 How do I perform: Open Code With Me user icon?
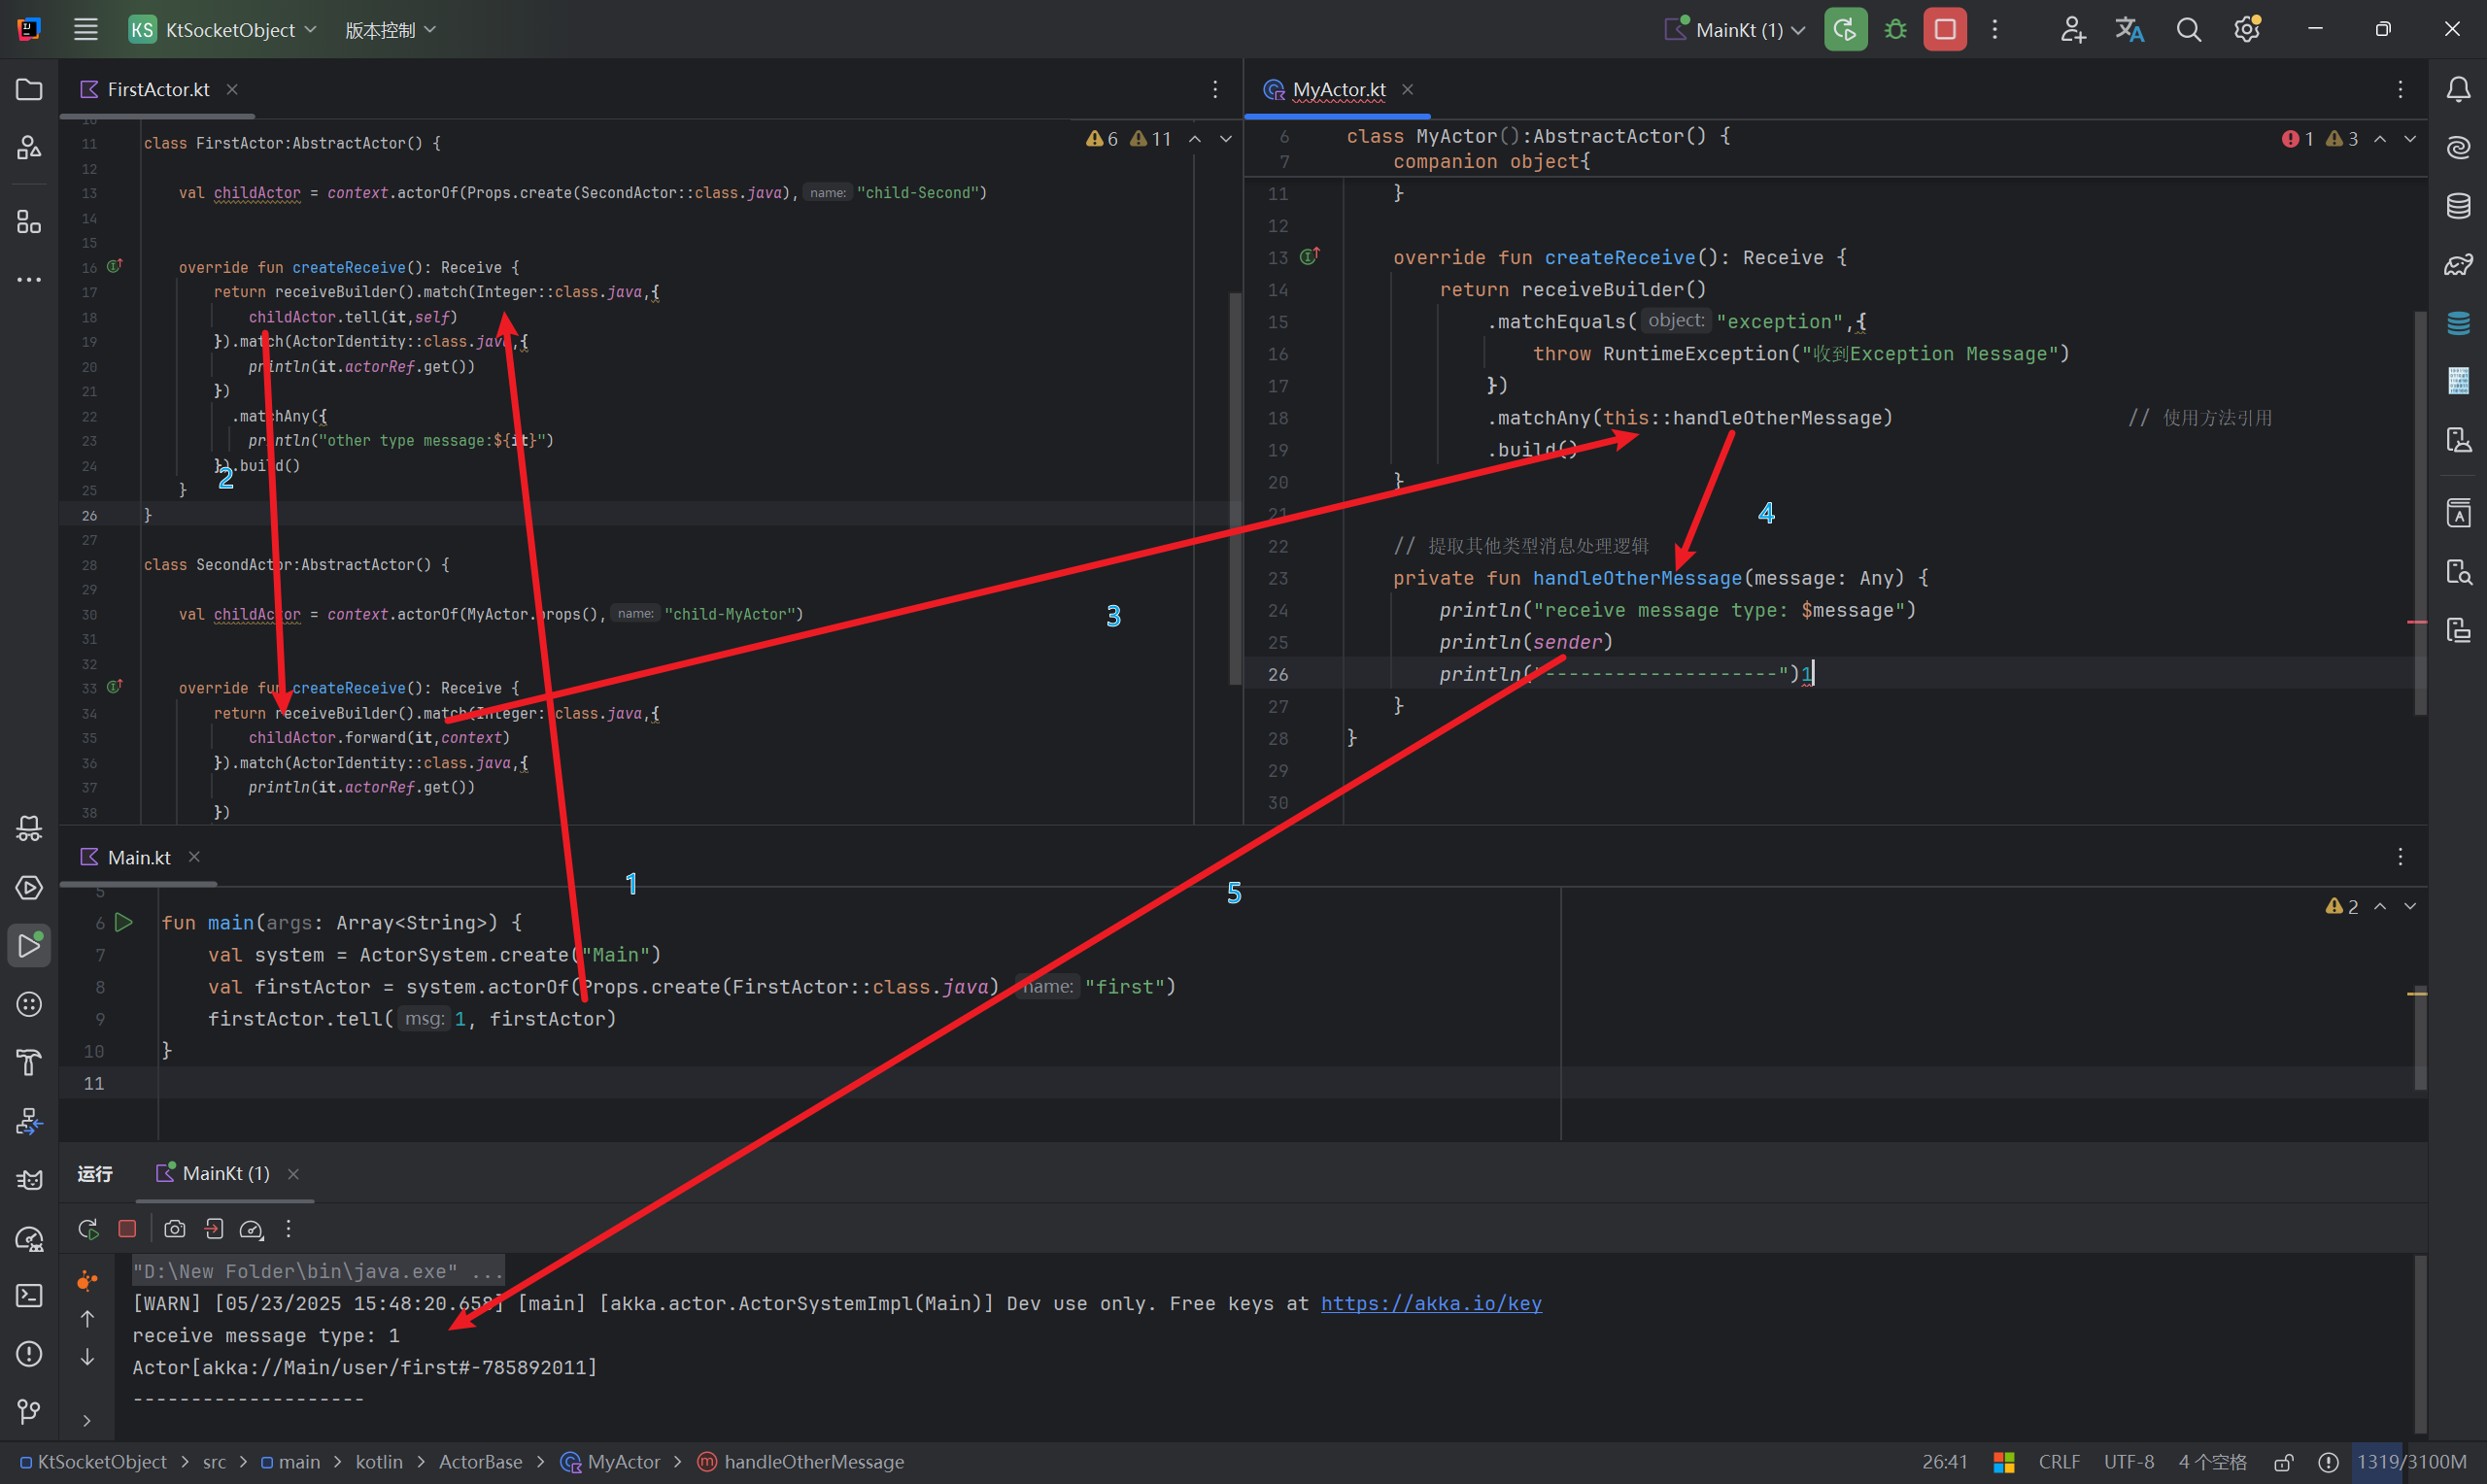pos(2072,29)
